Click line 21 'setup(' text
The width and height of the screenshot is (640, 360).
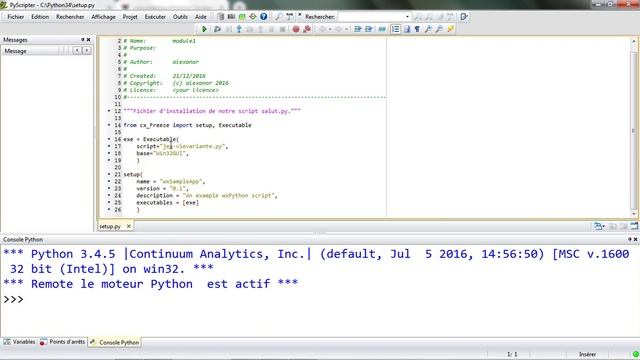point(133,174)
